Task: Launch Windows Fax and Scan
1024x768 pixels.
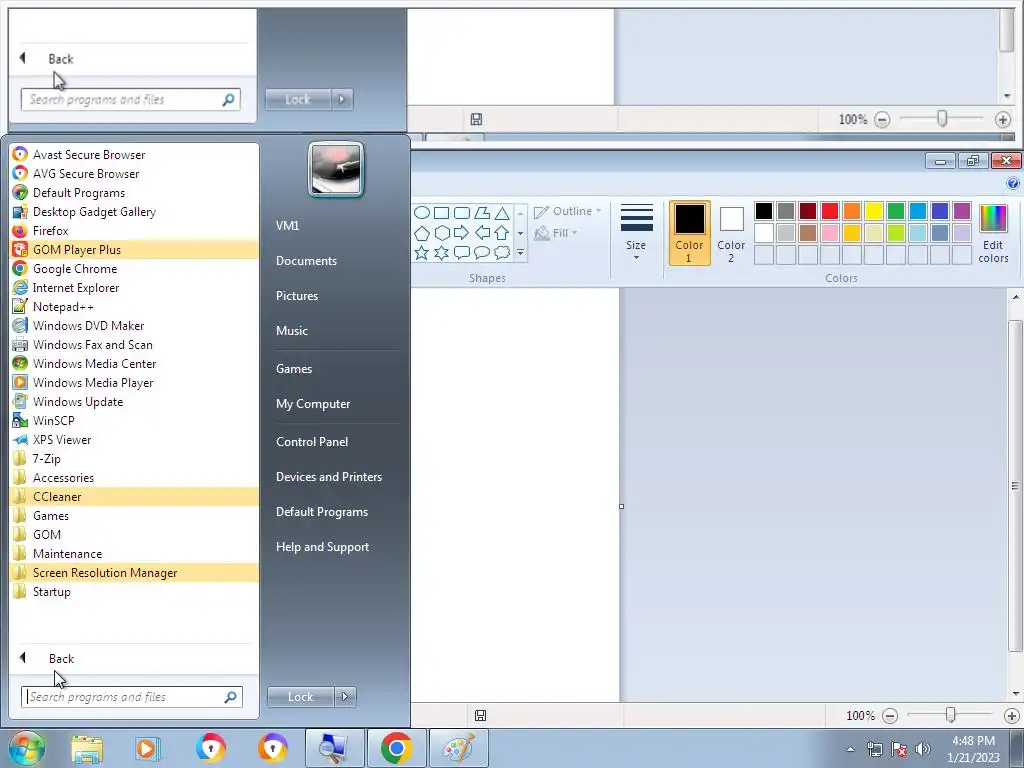Action: click(134, 345)
